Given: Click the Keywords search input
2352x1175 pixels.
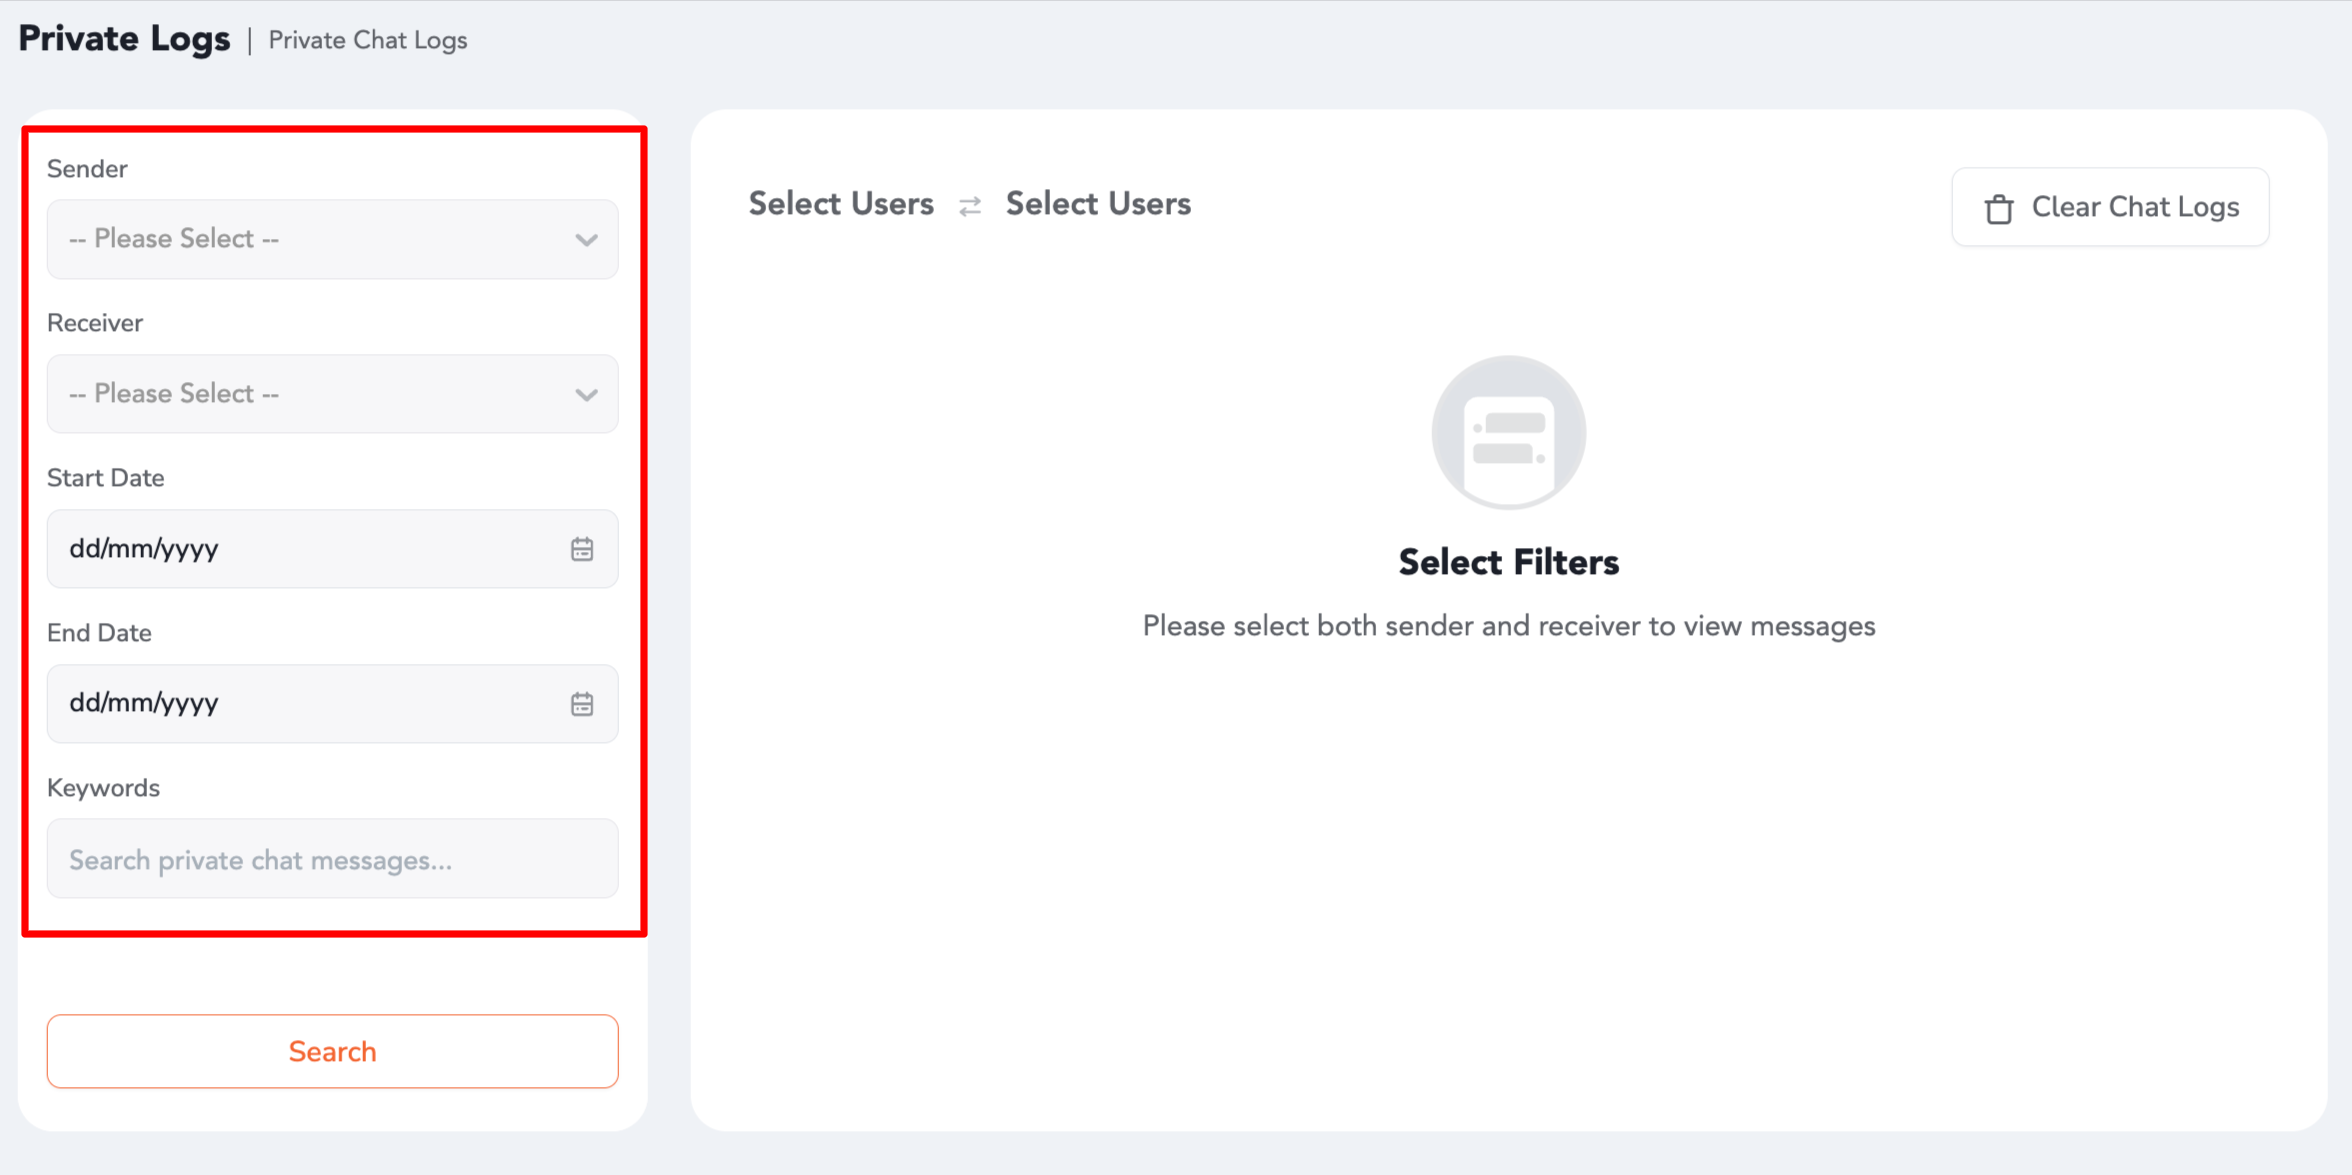Looking at the screenshot, I should click(332, 859).
